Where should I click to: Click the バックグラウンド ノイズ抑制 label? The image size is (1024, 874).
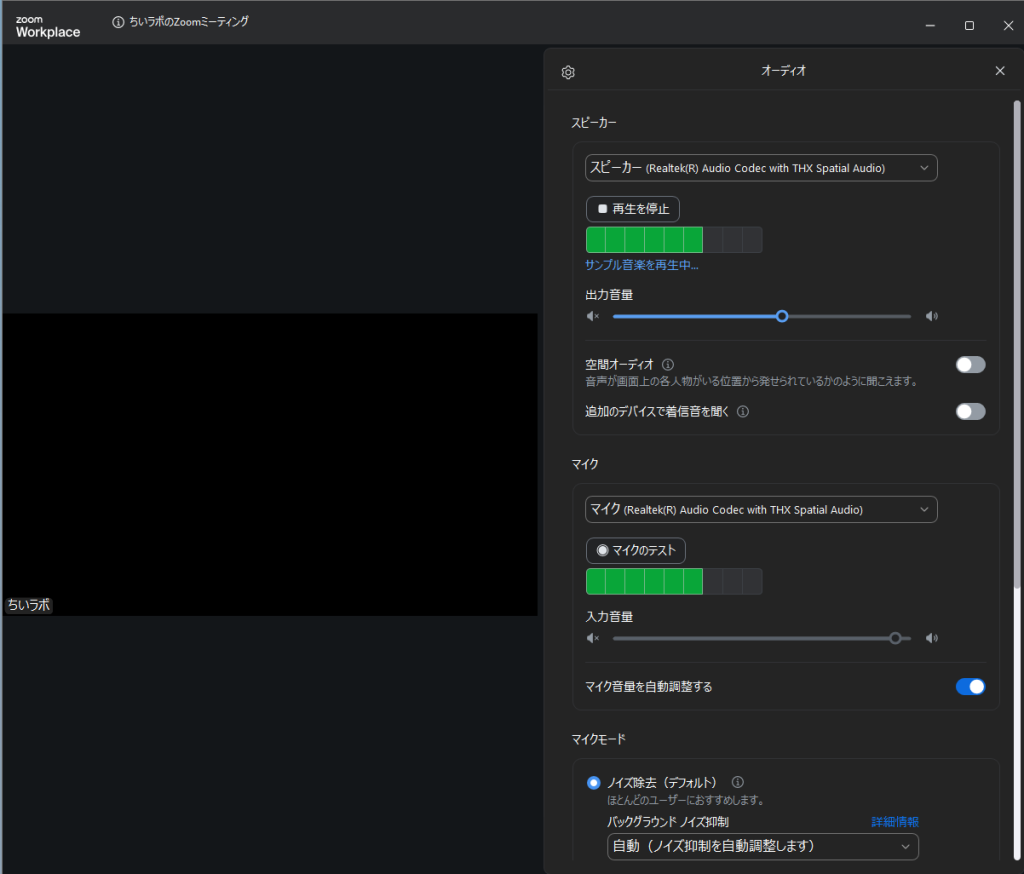coord(667,822)
